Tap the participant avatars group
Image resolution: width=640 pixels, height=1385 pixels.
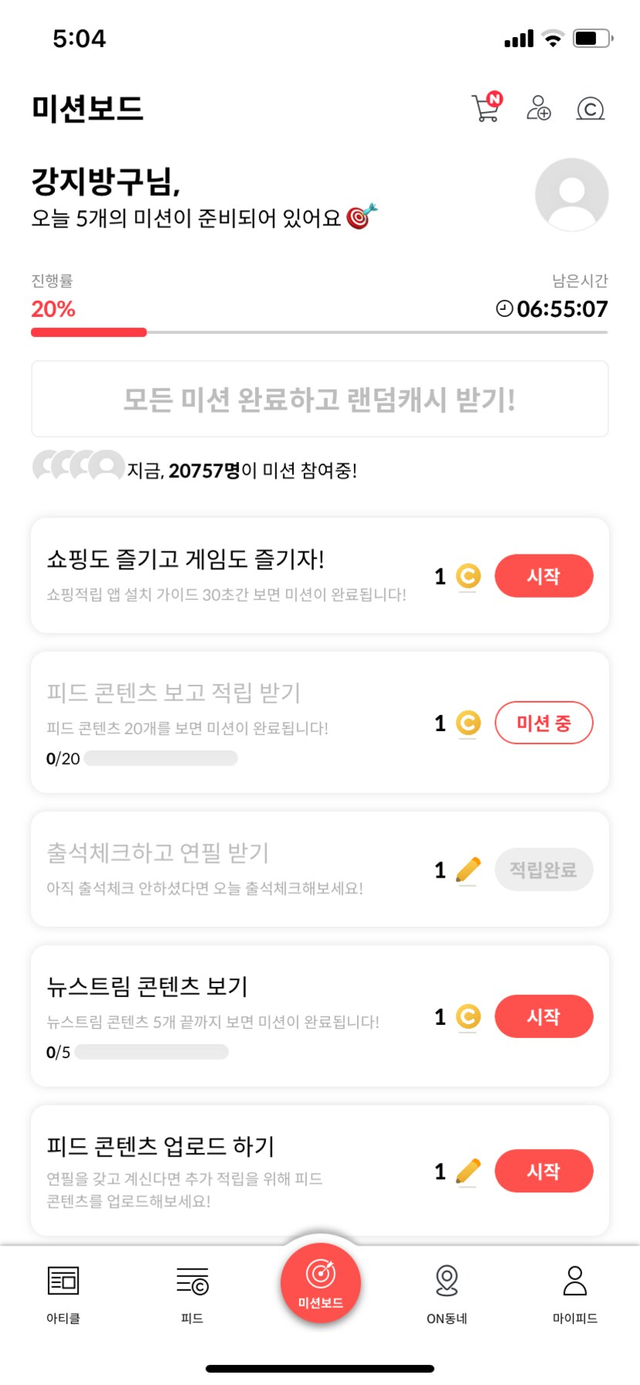(x=78, y=467)
